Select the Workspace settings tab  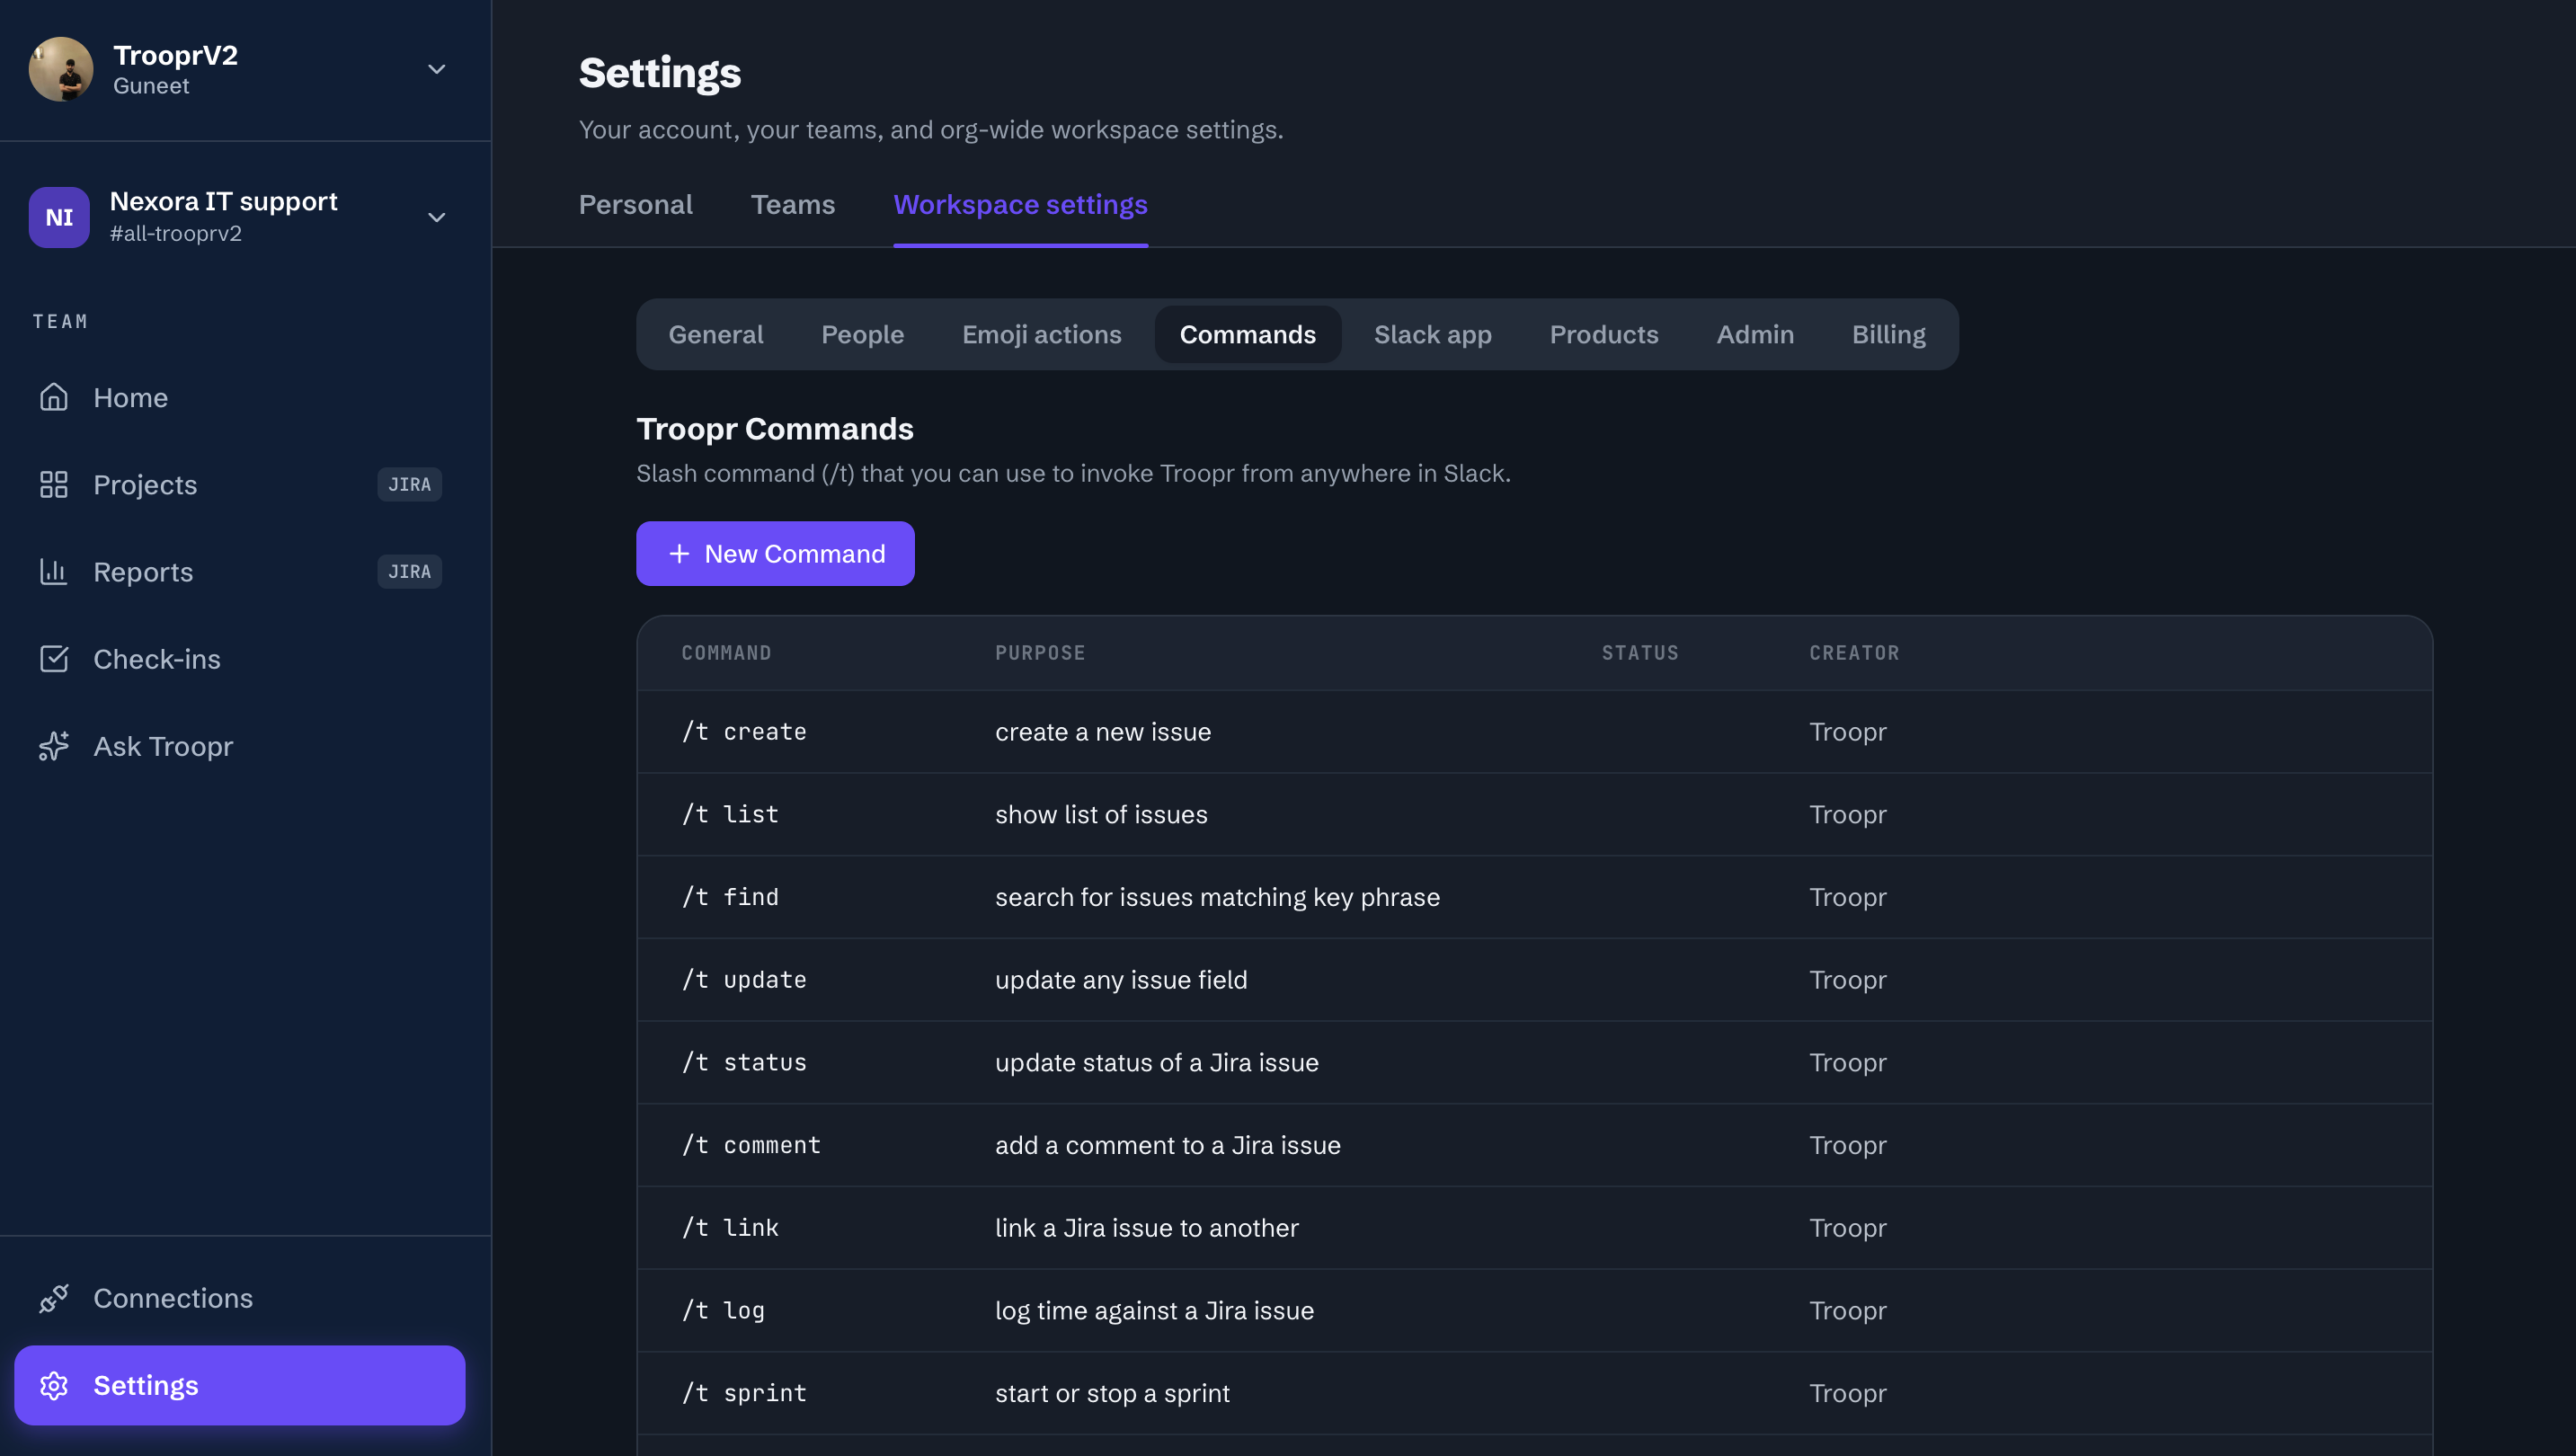click(x=1020, y=204)
